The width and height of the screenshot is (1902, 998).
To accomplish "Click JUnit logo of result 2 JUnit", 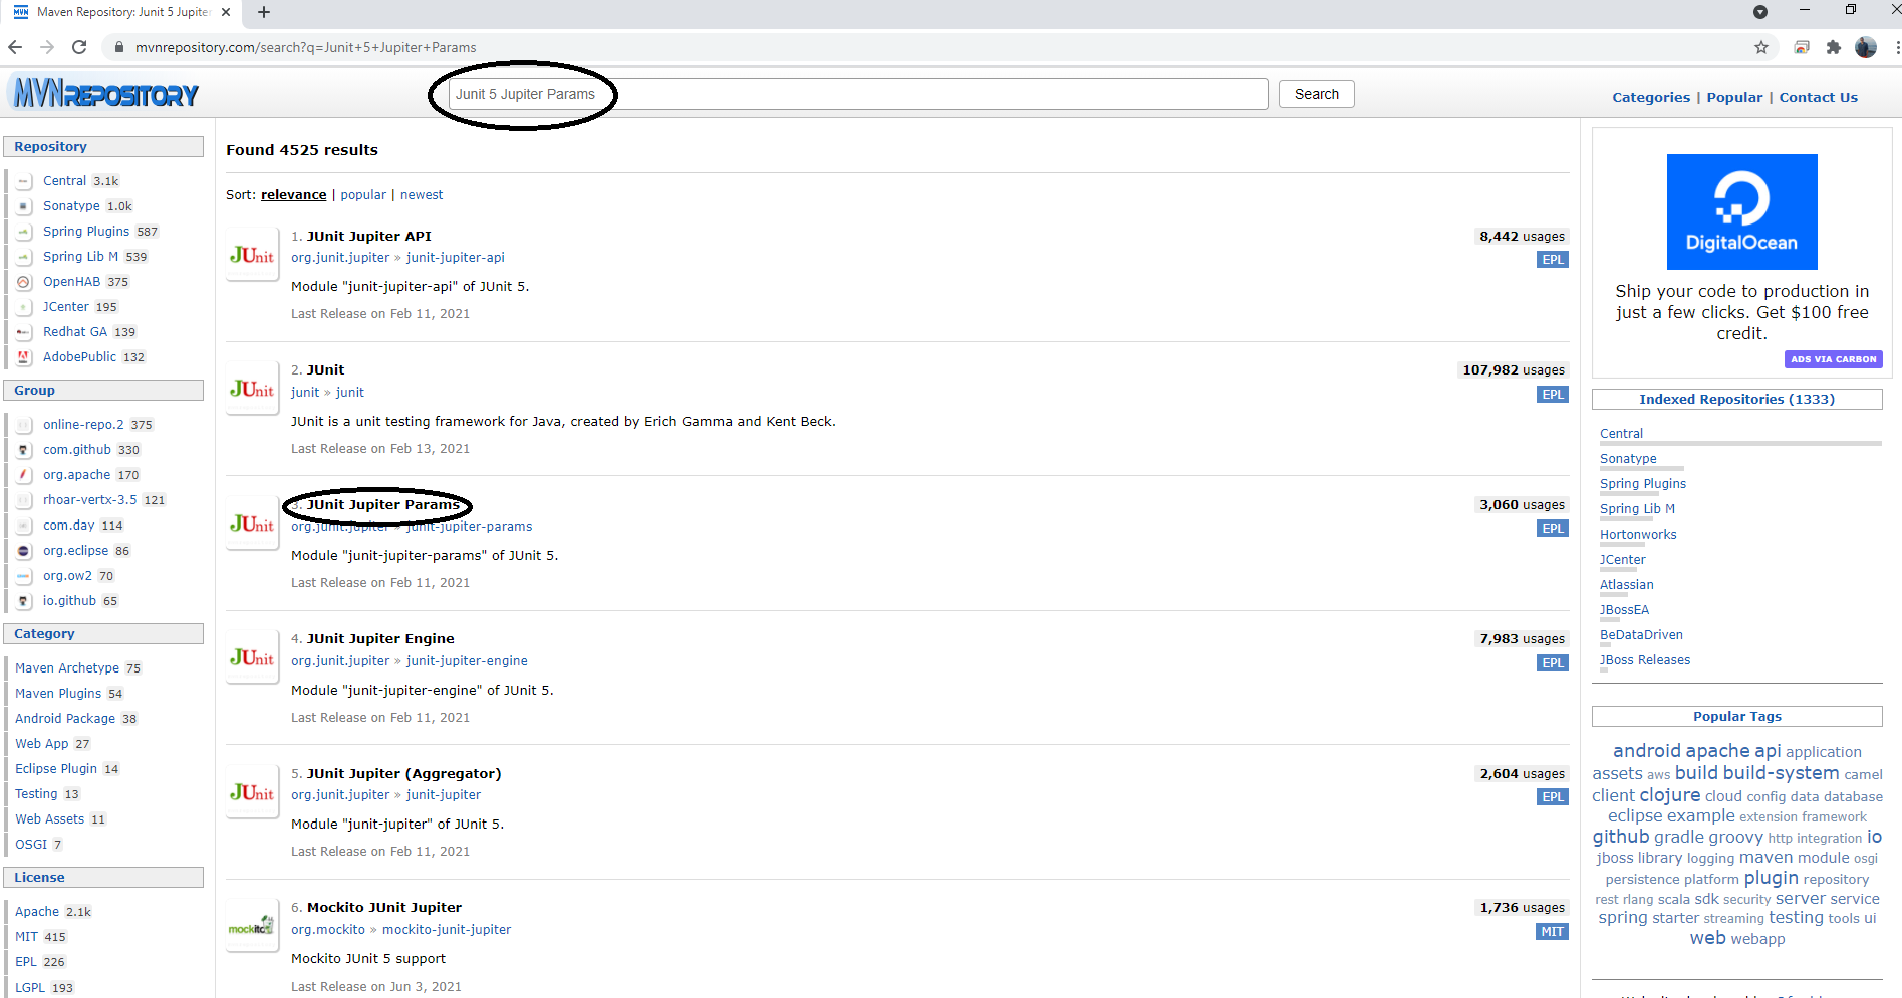I will pyautogui.click(x=252, y=389).
